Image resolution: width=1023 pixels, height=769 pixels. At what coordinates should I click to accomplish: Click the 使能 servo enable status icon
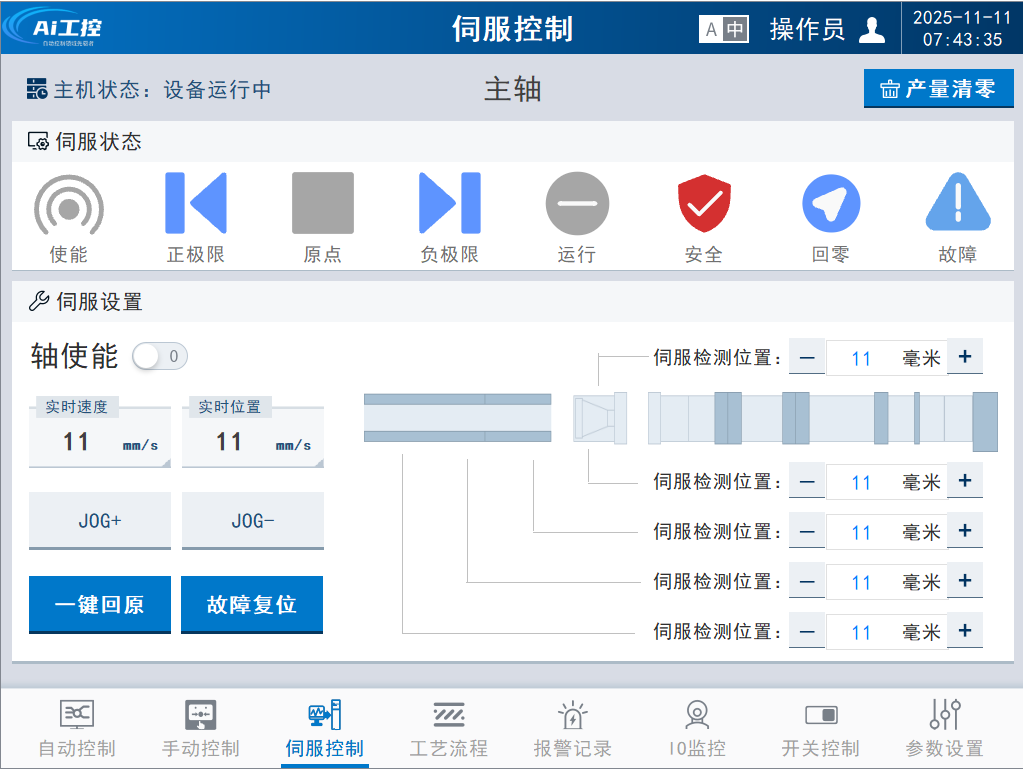pos(69,204)
